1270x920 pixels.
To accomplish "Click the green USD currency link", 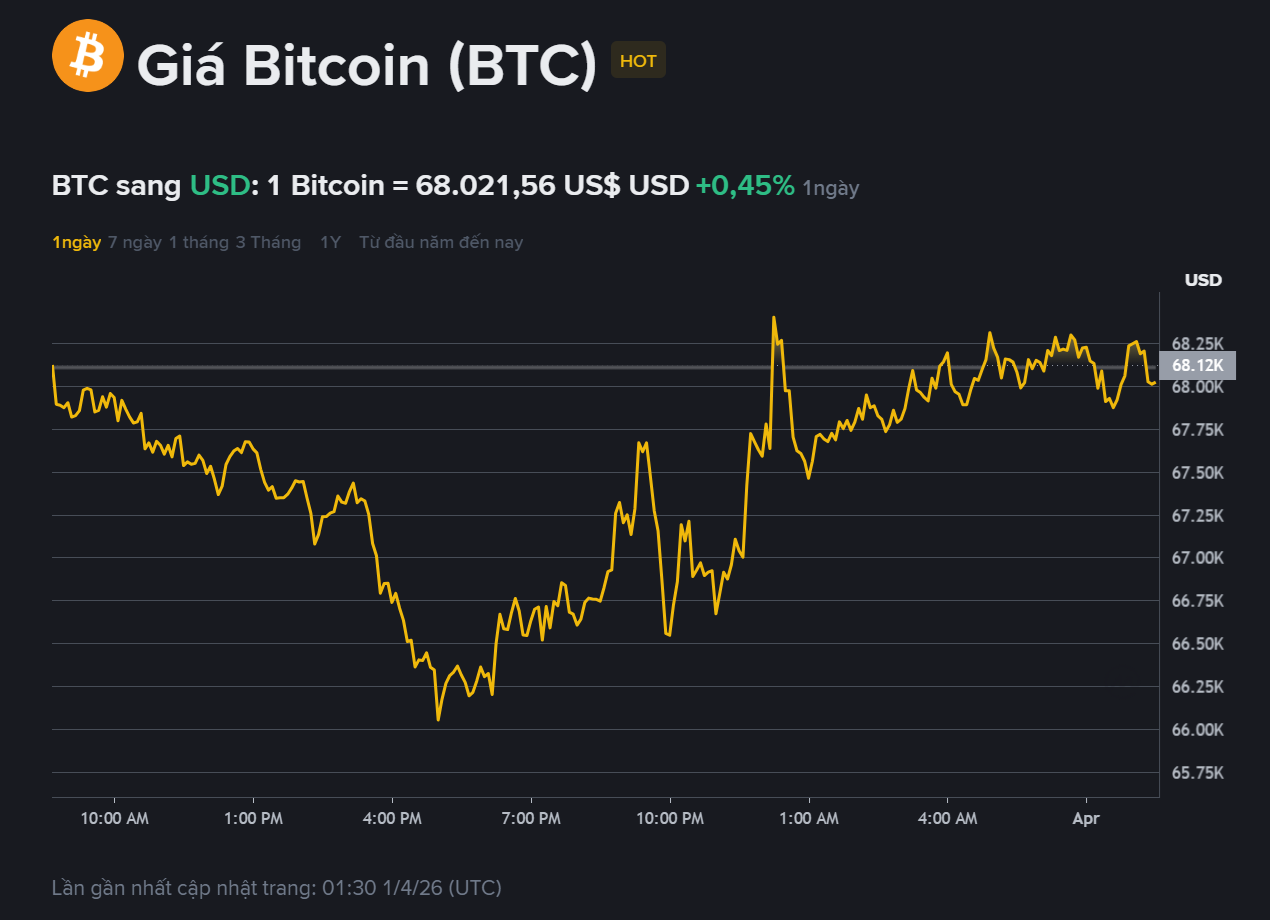I will [219, 185].
